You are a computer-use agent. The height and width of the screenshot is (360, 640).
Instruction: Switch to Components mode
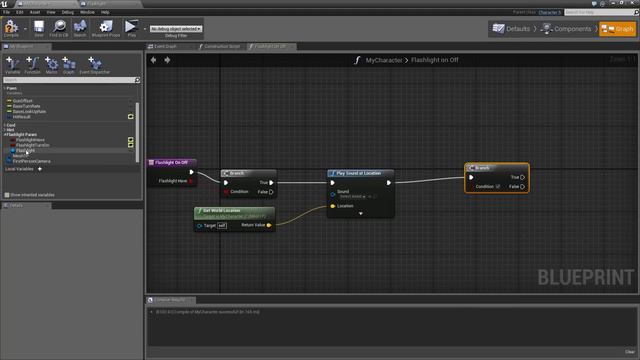pyautogui.click(x=567, y=29)
